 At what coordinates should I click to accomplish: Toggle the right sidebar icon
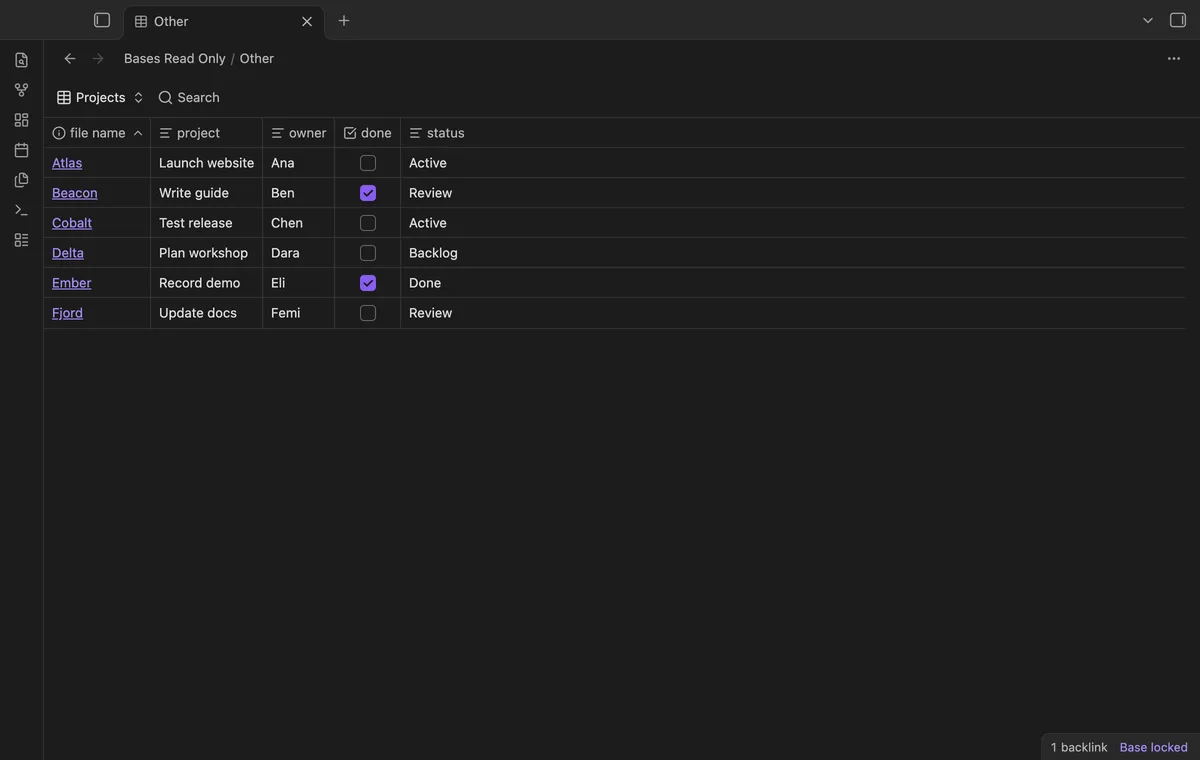pyautogui.click(x=1178, y=20)
